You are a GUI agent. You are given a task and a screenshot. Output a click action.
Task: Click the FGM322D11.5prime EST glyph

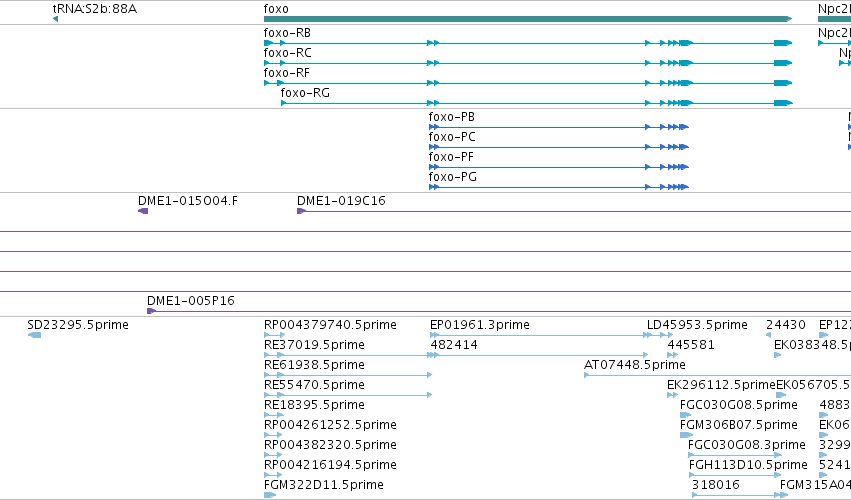tap(270, 495)
